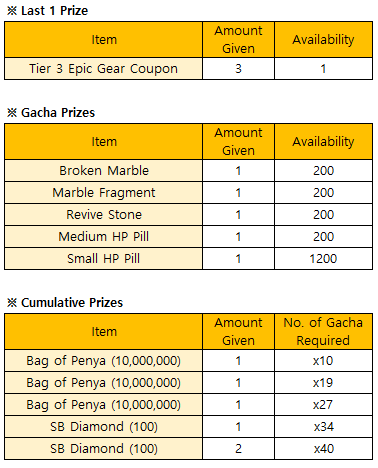Viewport: 378px width, 468px height.
Task: Select the Revive Stone item cell
Action: 103,215
